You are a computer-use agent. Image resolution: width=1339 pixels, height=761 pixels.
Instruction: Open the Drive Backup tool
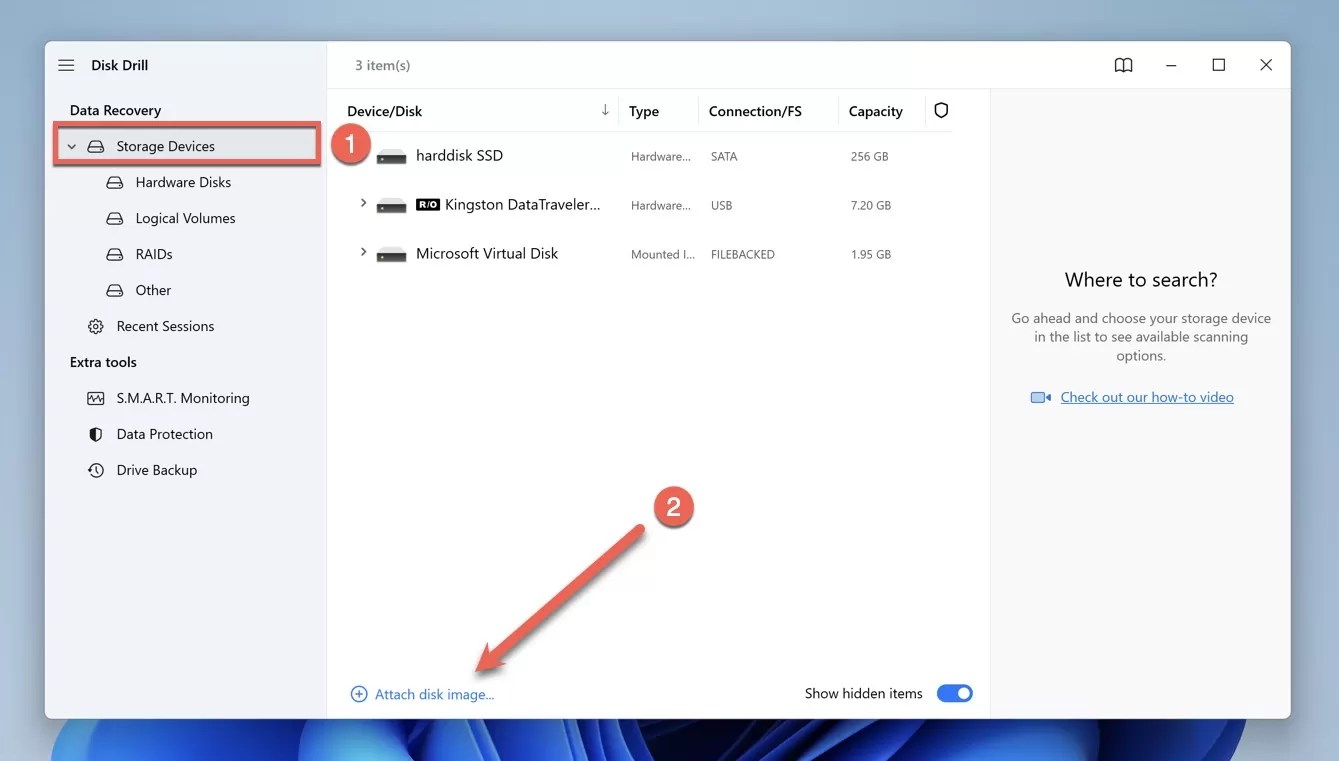pos(157,469)
